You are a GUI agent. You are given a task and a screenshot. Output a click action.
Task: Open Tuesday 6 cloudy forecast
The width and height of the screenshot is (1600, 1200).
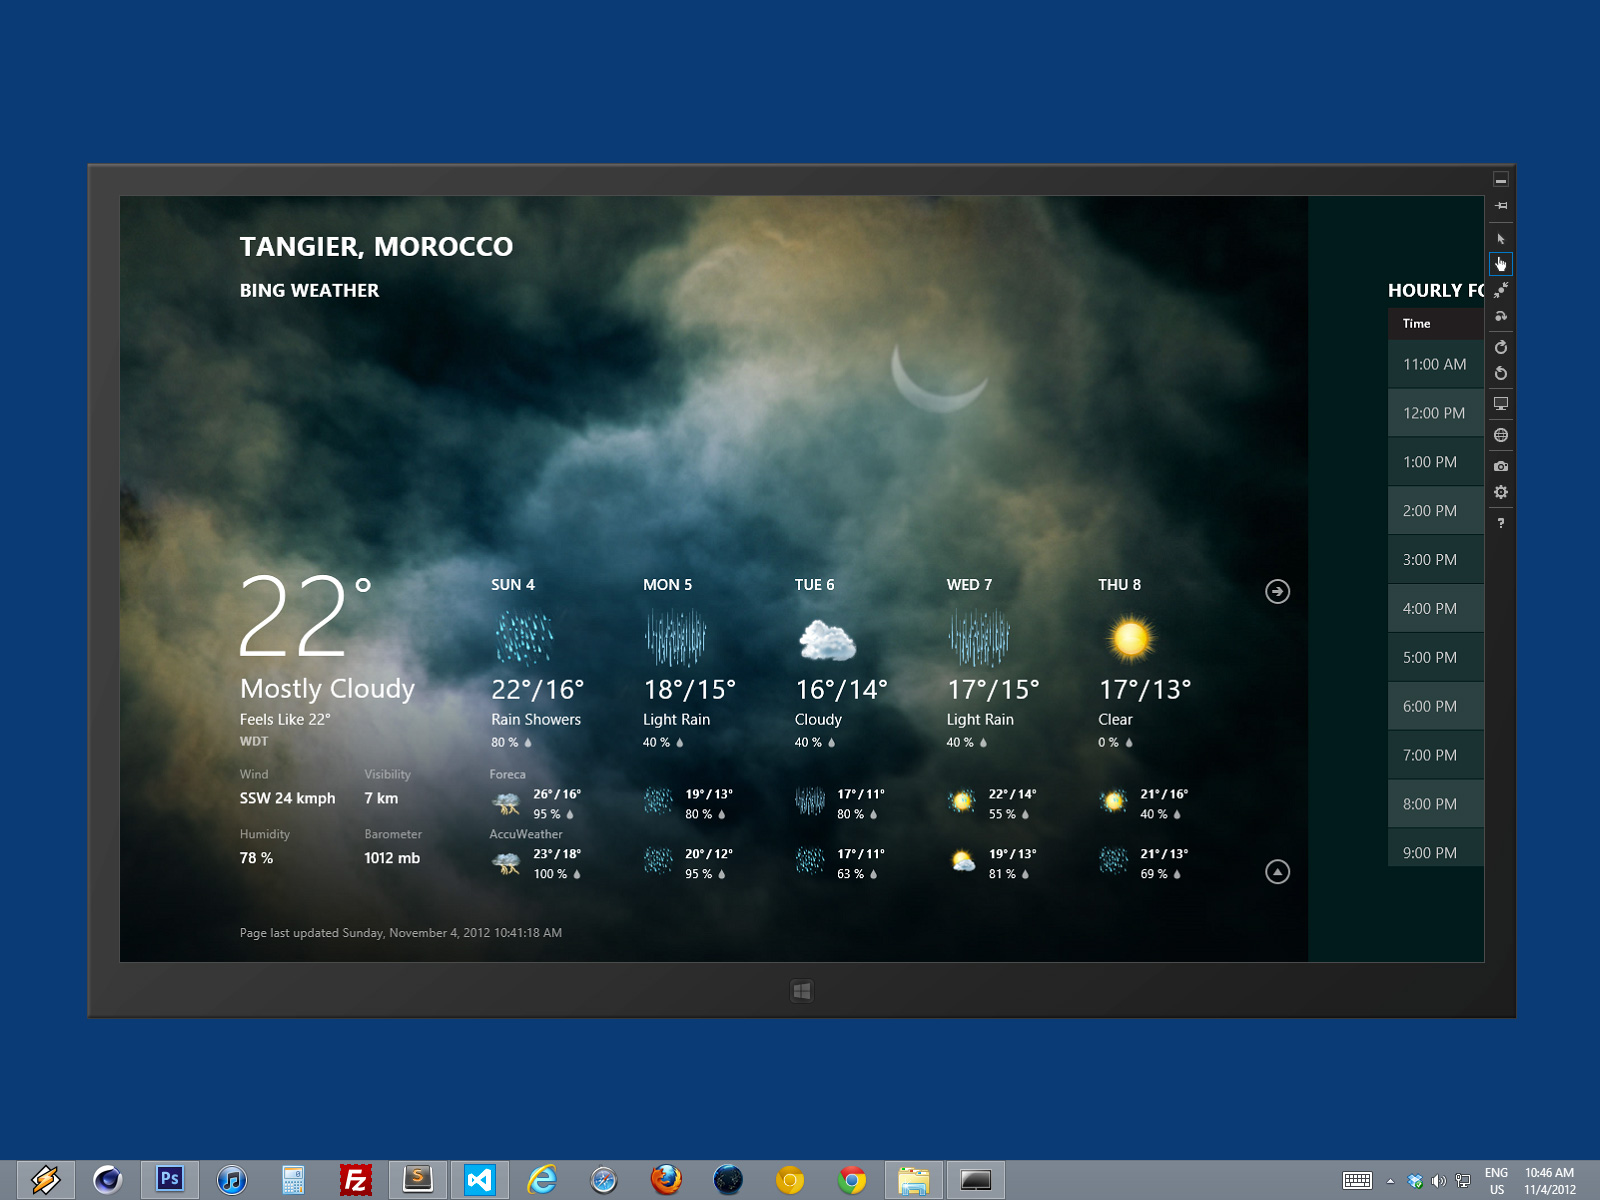pyautogui.click(x=841, y=662)
